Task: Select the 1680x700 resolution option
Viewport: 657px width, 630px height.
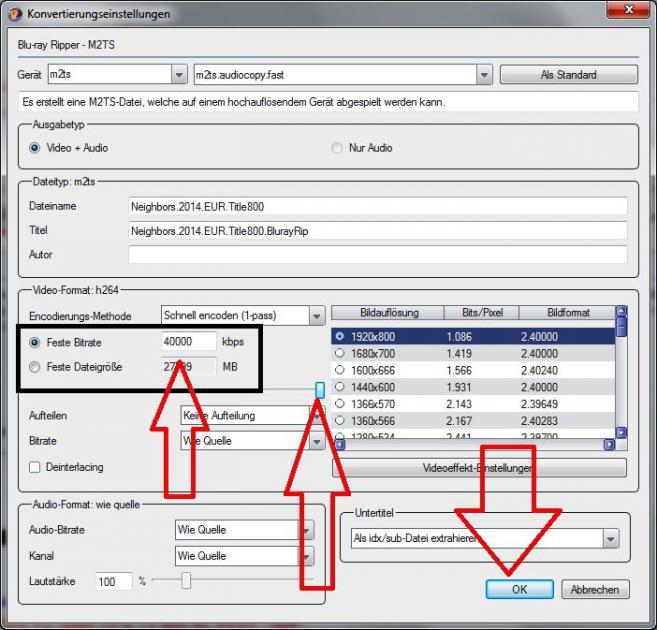Action: pyautogui.click(x=340, y=353)
